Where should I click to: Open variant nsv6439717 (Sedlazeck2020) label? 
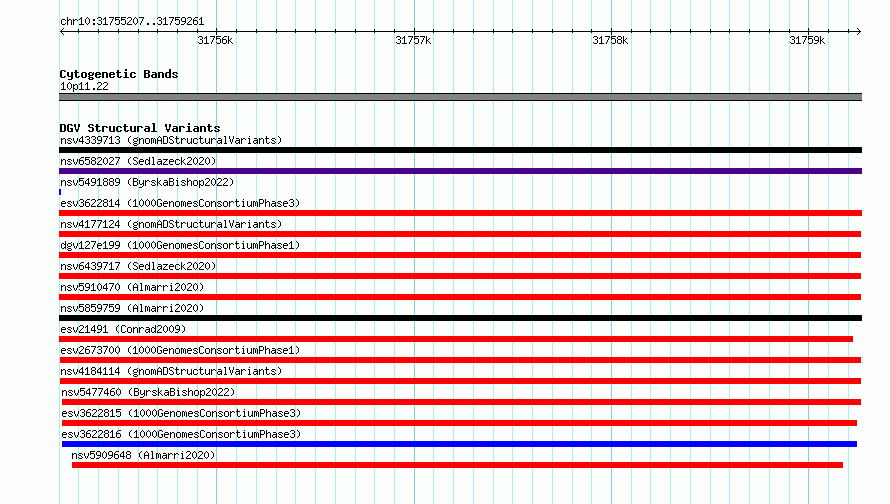point(138,266)
